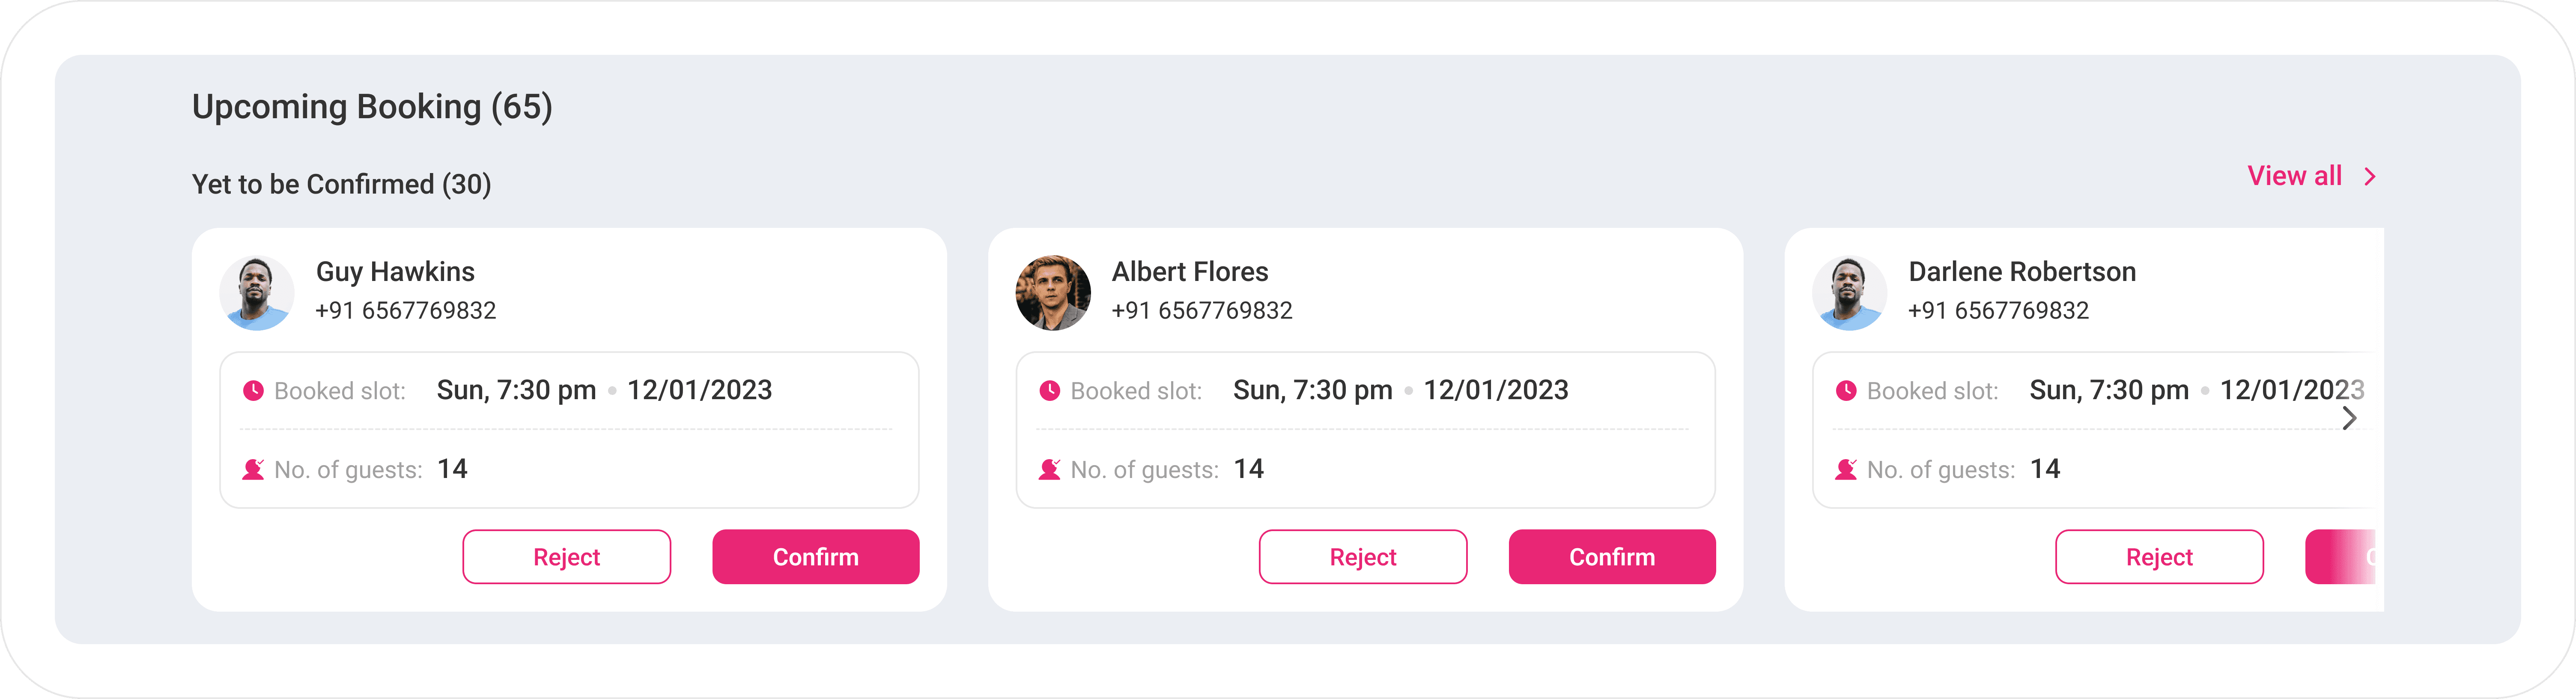Confirm Guy Hawkins' booking
This screenshot has height=699, width=2576.
click(815, 557)
